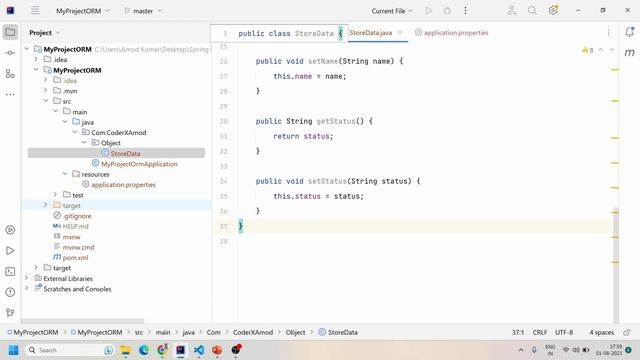Click src breadcrumb in navigation bar
This screenshot has width=640, height=360.
point(139,332)
